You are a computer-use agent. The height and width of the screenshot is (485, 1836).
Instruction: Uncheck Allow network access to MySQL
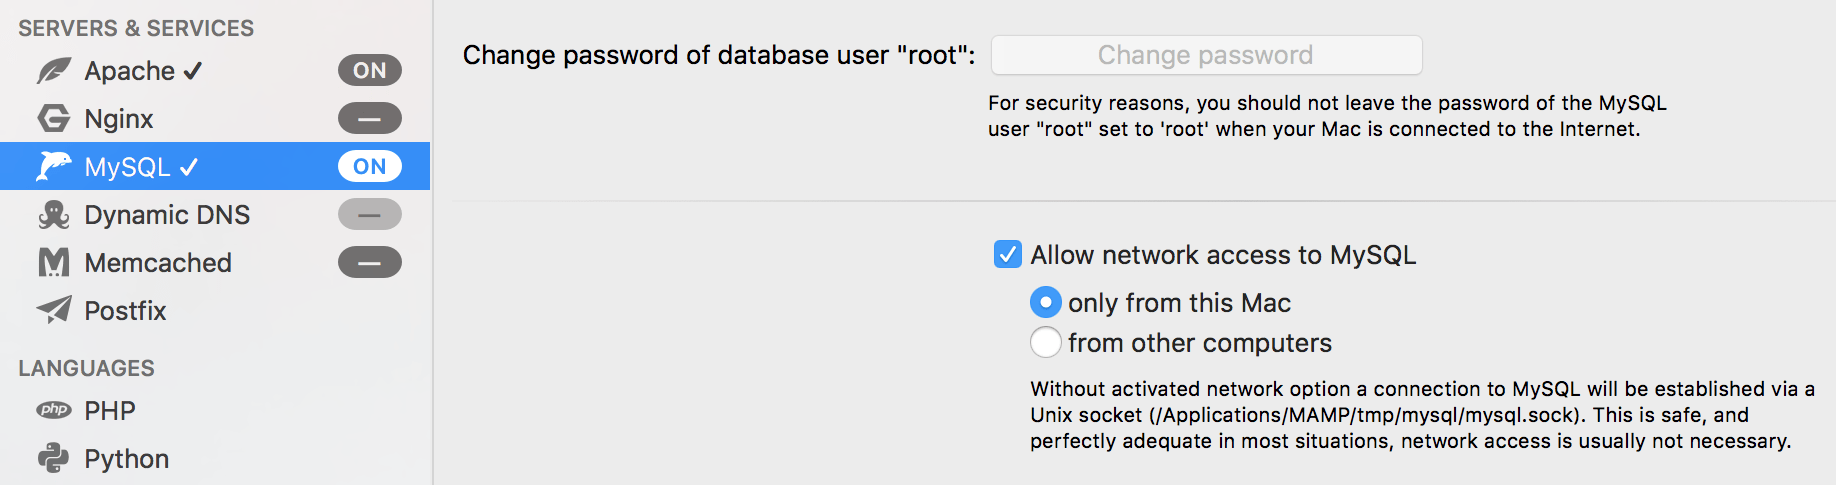[x=1008, y=254]
